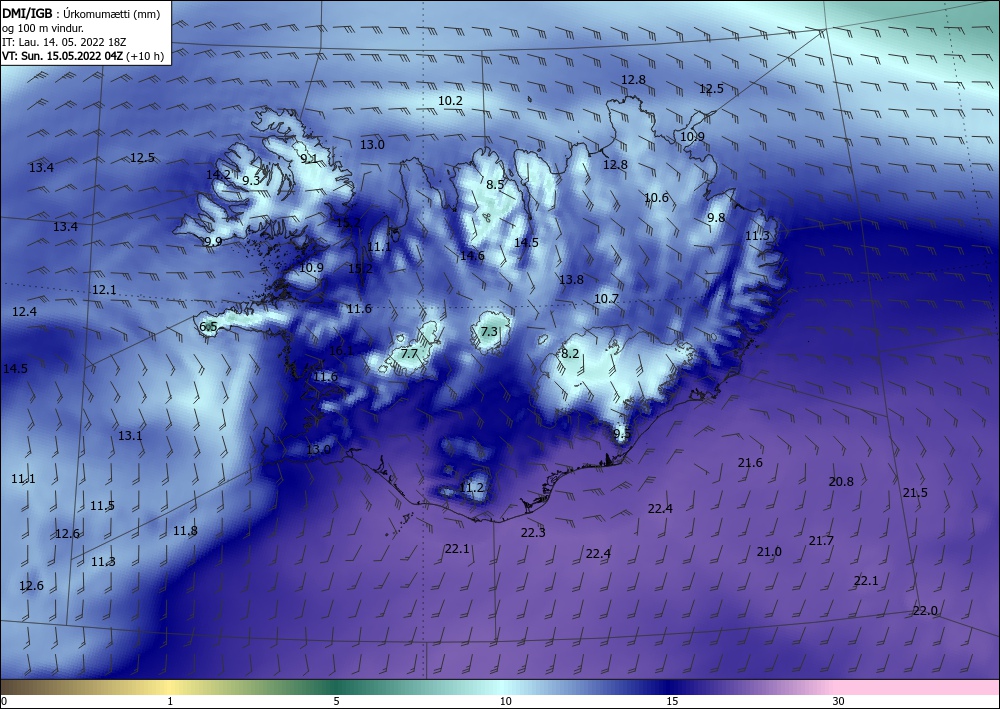Click the 'IT: Lau. 14. 05. 2022 18Z' line
1000x709 pixels.
64,42
